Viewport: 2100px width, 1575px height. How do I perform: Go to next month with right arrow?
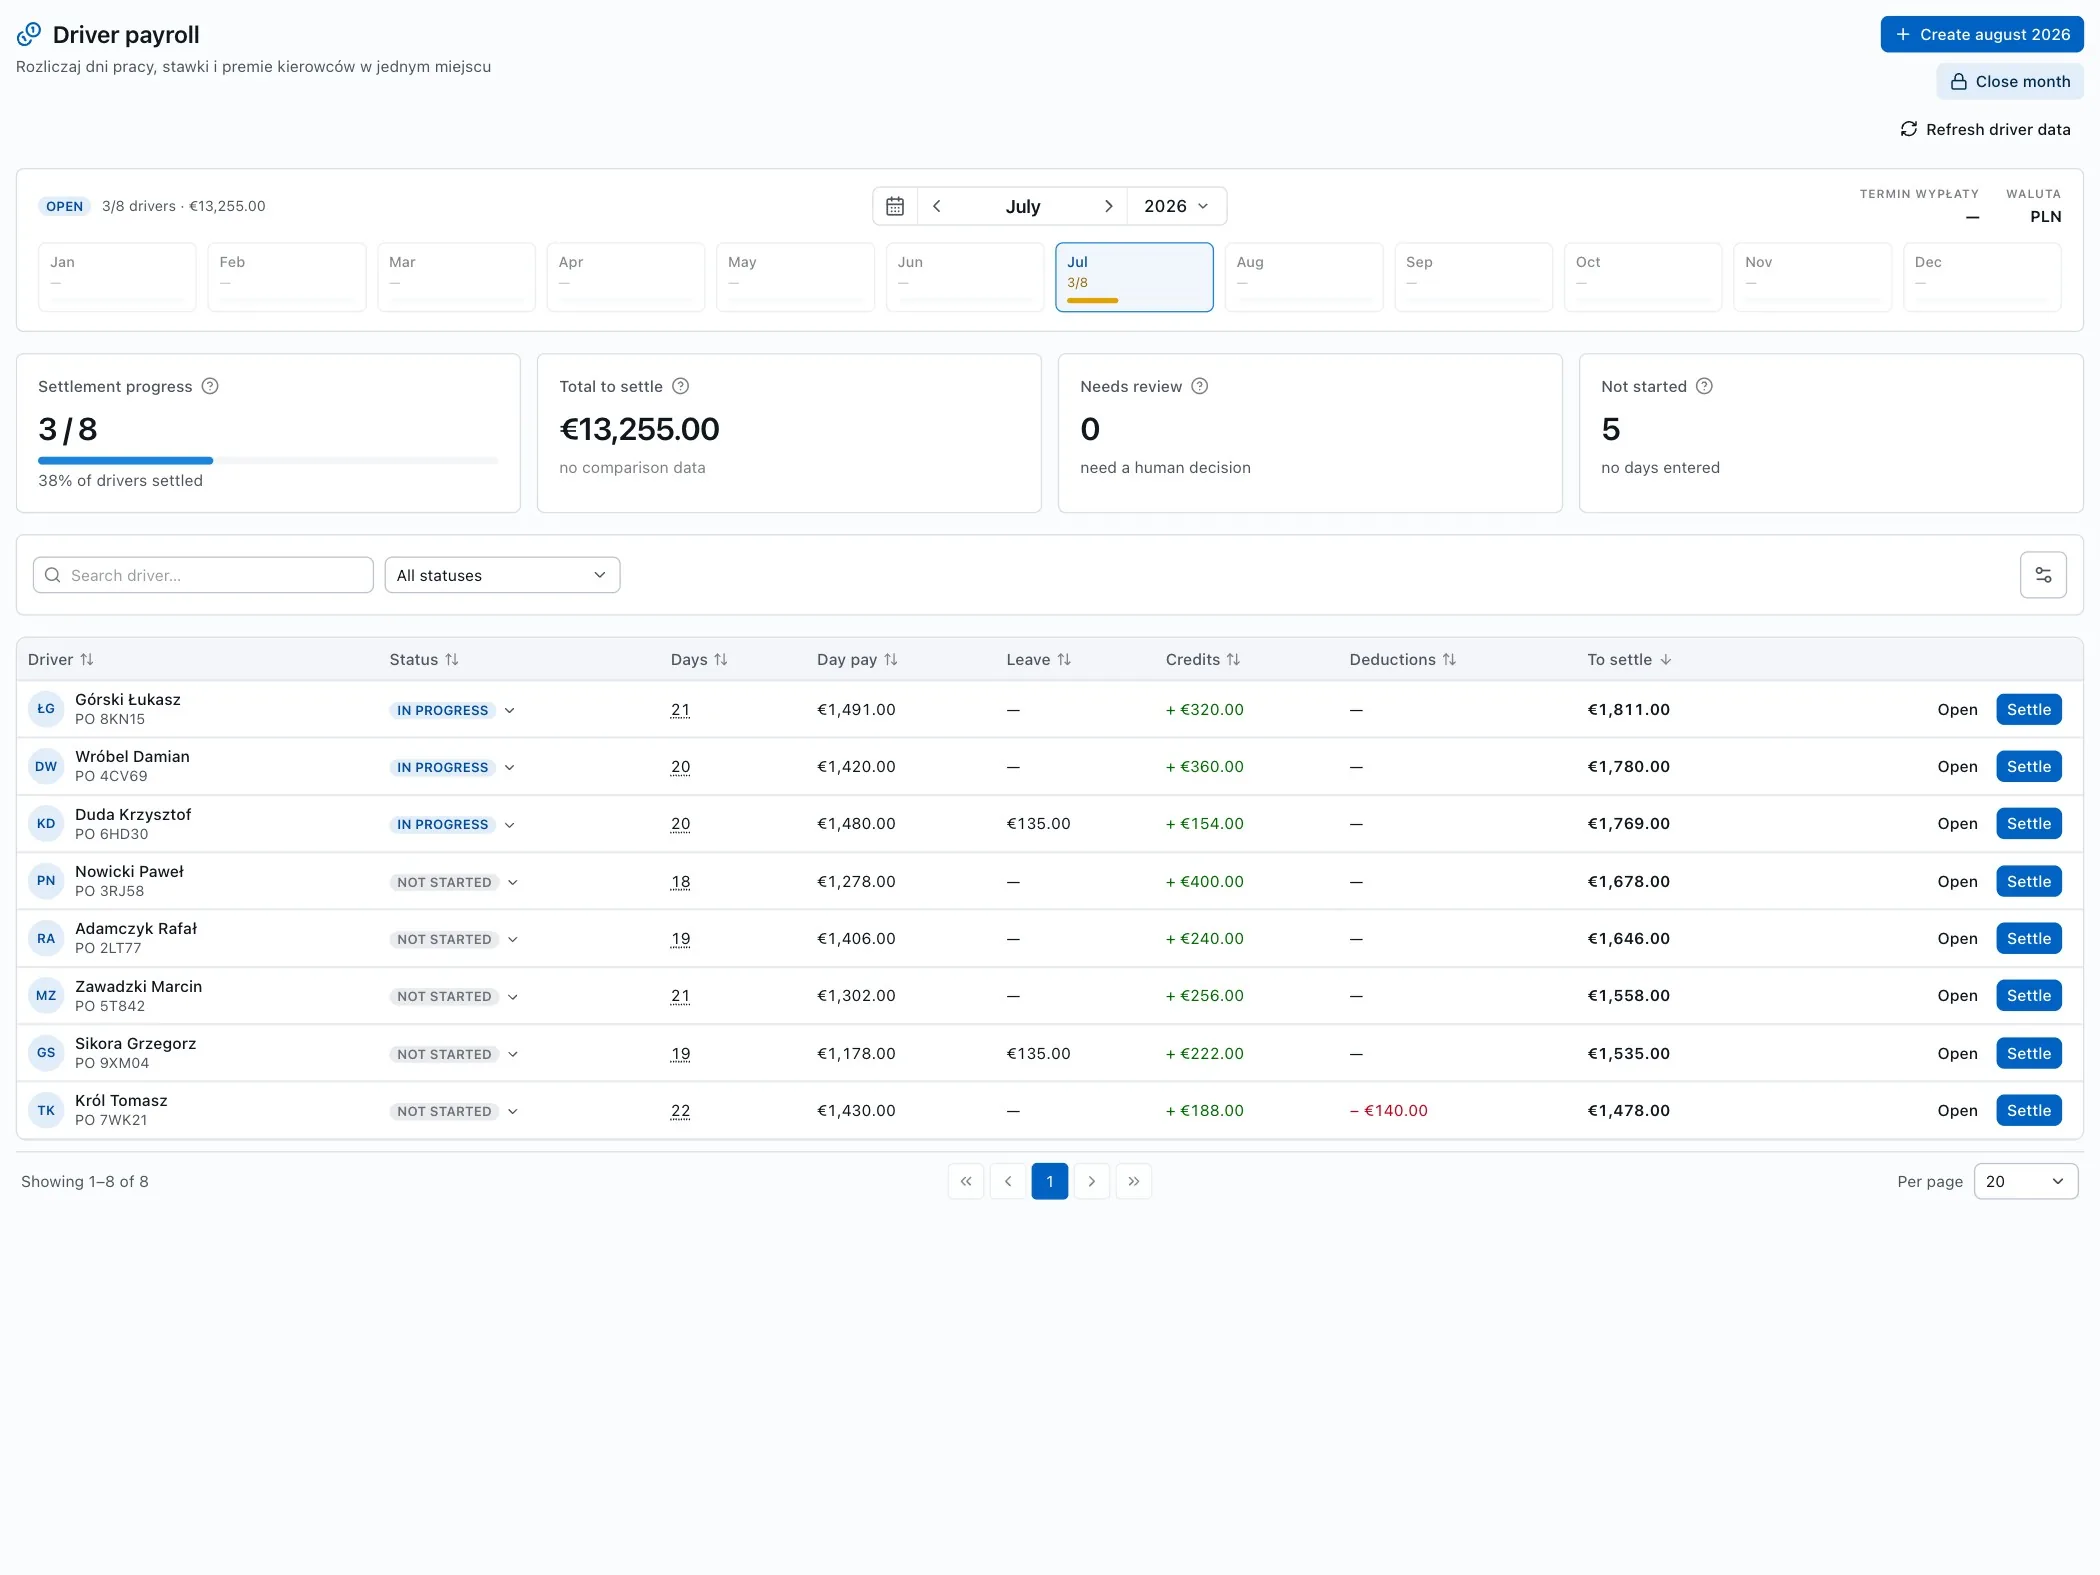[1108, 206]
